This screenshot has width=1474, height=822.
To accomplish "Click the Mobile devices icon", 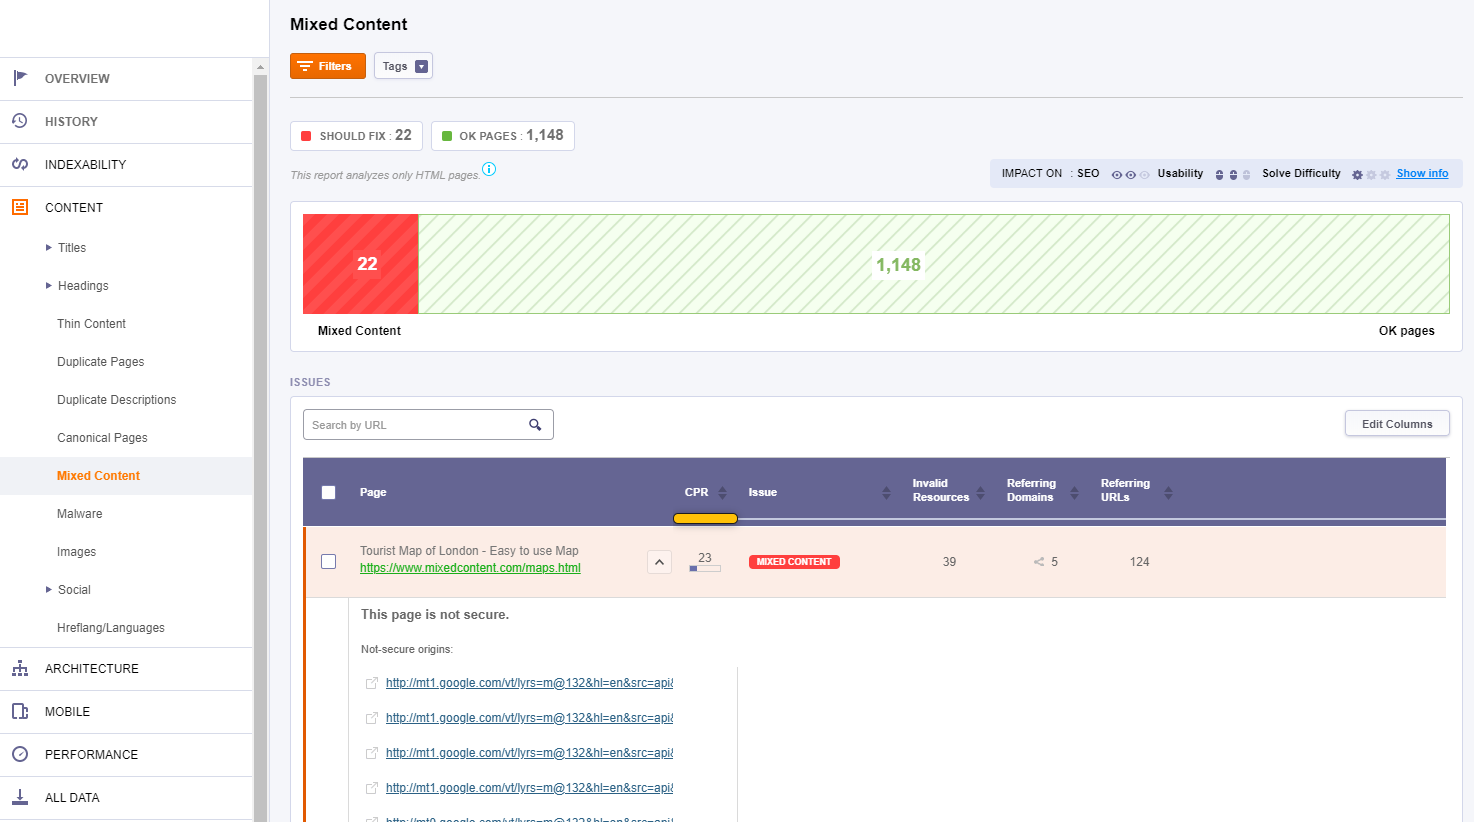I will coord(20,711).
